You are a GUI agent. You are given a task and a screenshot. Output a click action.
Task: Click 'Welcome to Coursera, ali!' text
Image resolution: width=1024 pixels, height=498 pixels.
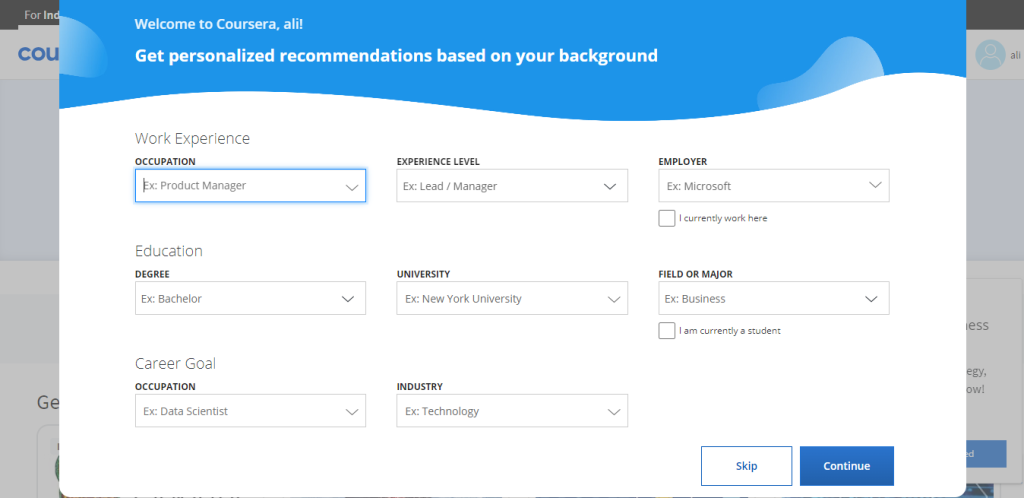click(219, 24)
